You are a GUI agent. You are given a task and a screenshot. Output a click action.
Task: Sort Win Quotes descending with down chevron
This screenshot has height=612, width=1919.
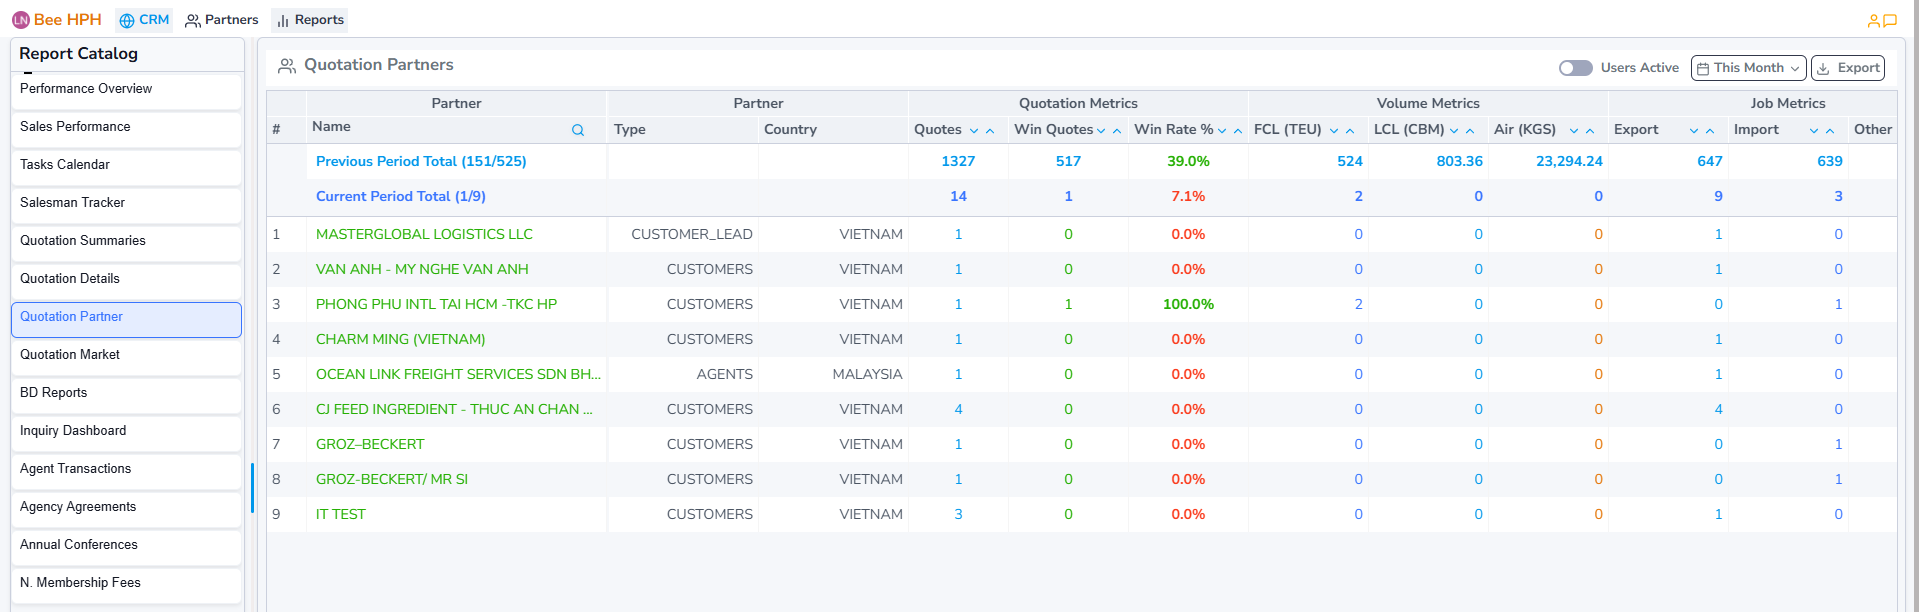click(x=1101, y=131)
